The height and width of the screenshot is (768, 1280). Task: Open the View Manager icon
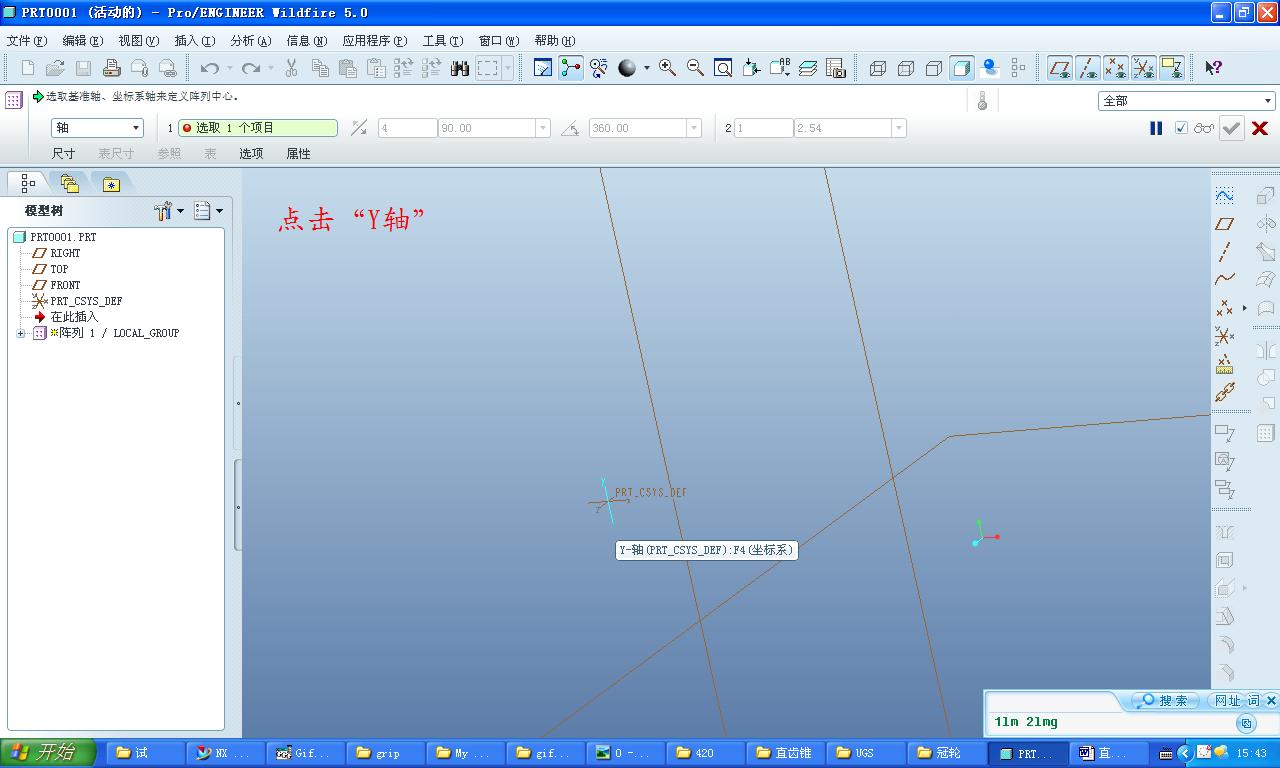[836, 68]
